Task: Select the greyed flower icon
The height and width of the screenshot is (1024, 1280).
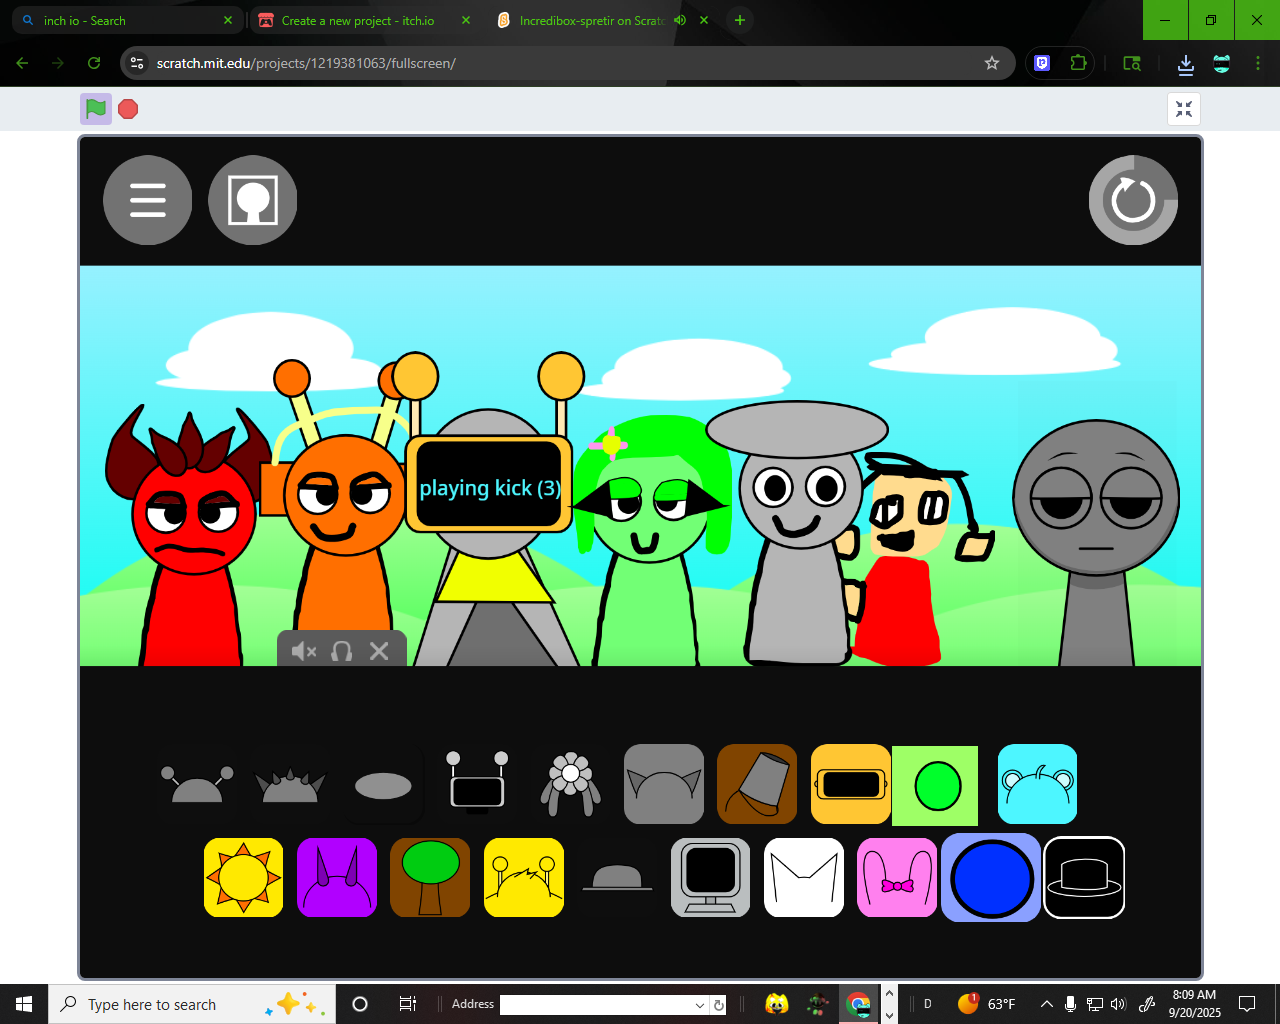Action: (x=570, y=784)
